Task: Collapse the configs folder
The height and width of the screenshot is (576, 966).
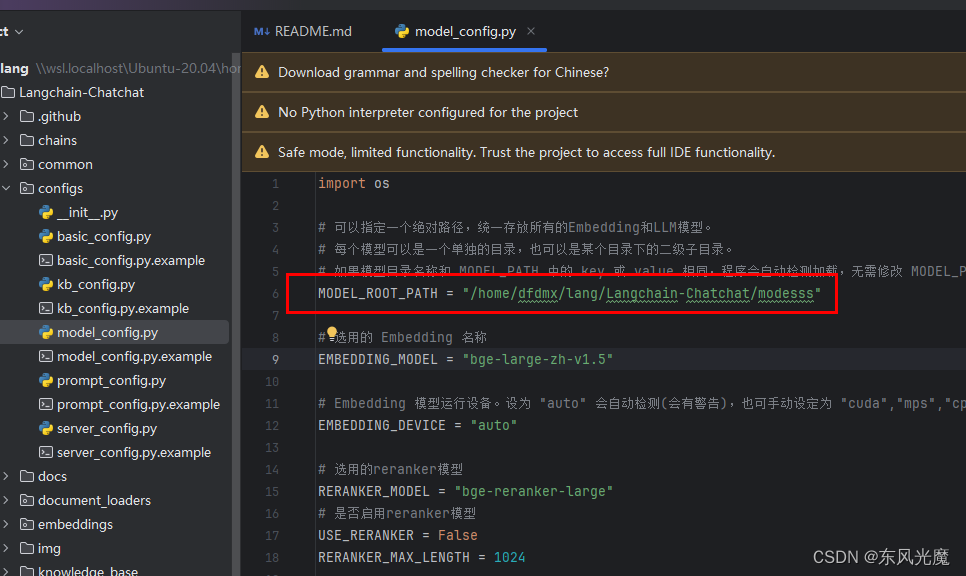Action: click(6, 188)
